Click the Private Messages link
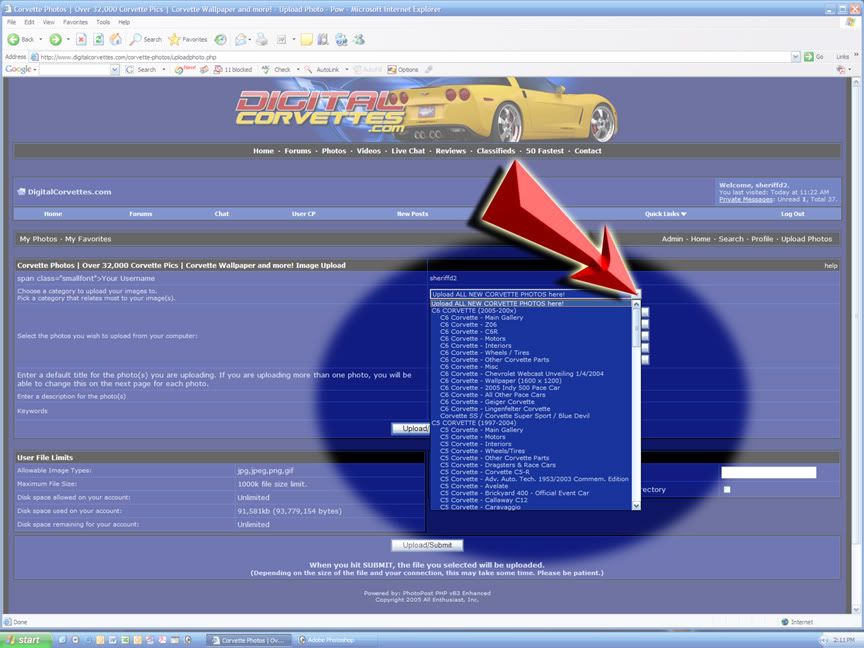 click(x=746, y=199)
